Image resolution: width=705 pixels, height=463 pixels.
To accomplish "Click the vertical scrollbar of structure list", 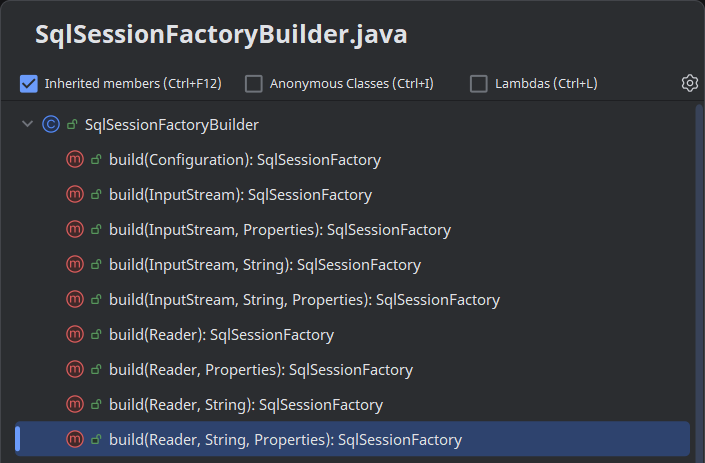I will 698,280.
